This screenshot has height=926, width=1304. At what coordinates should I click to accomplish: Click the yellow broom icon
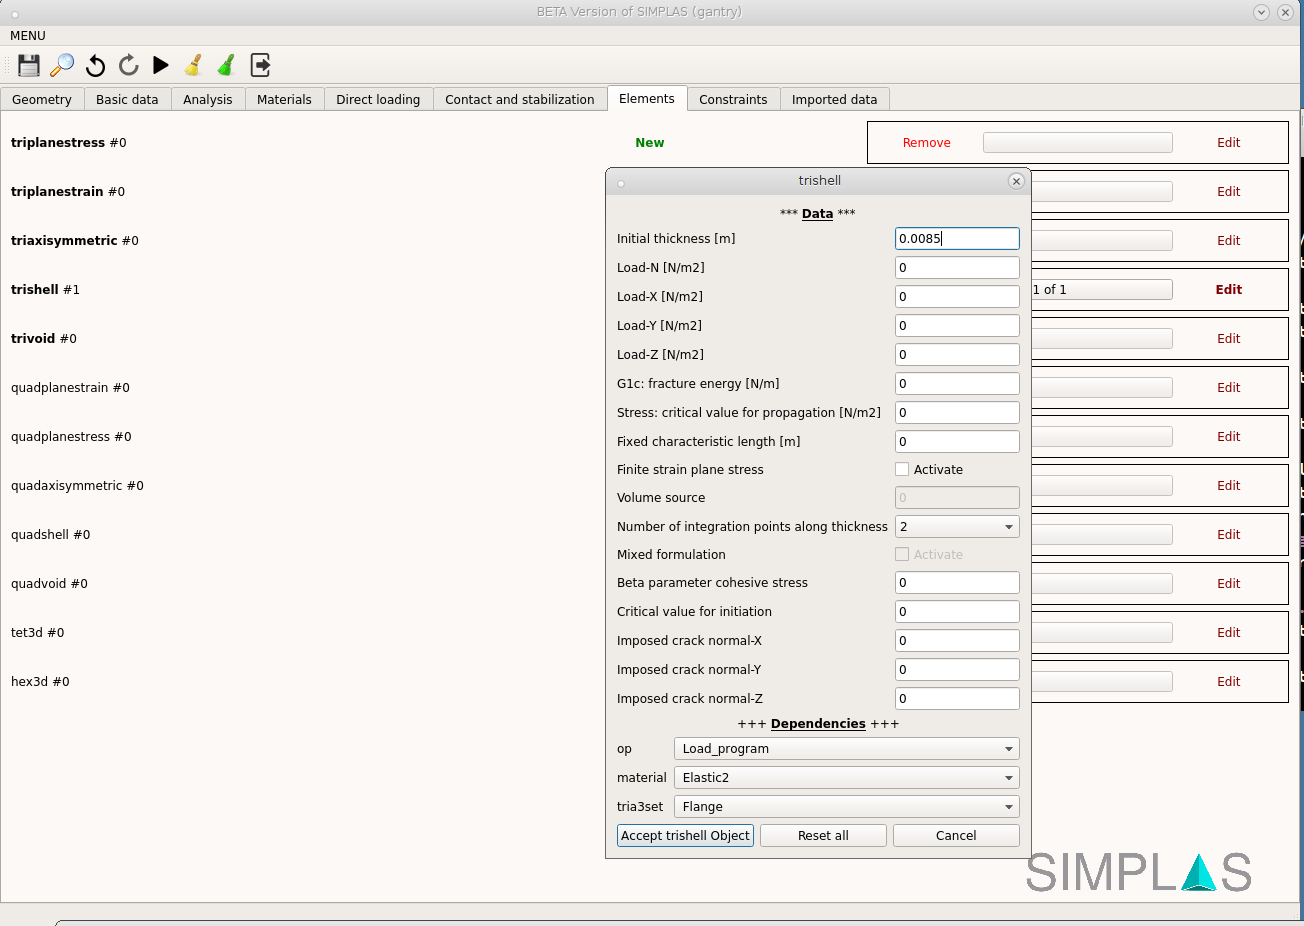pyautogui.click(x=194, y=65)
